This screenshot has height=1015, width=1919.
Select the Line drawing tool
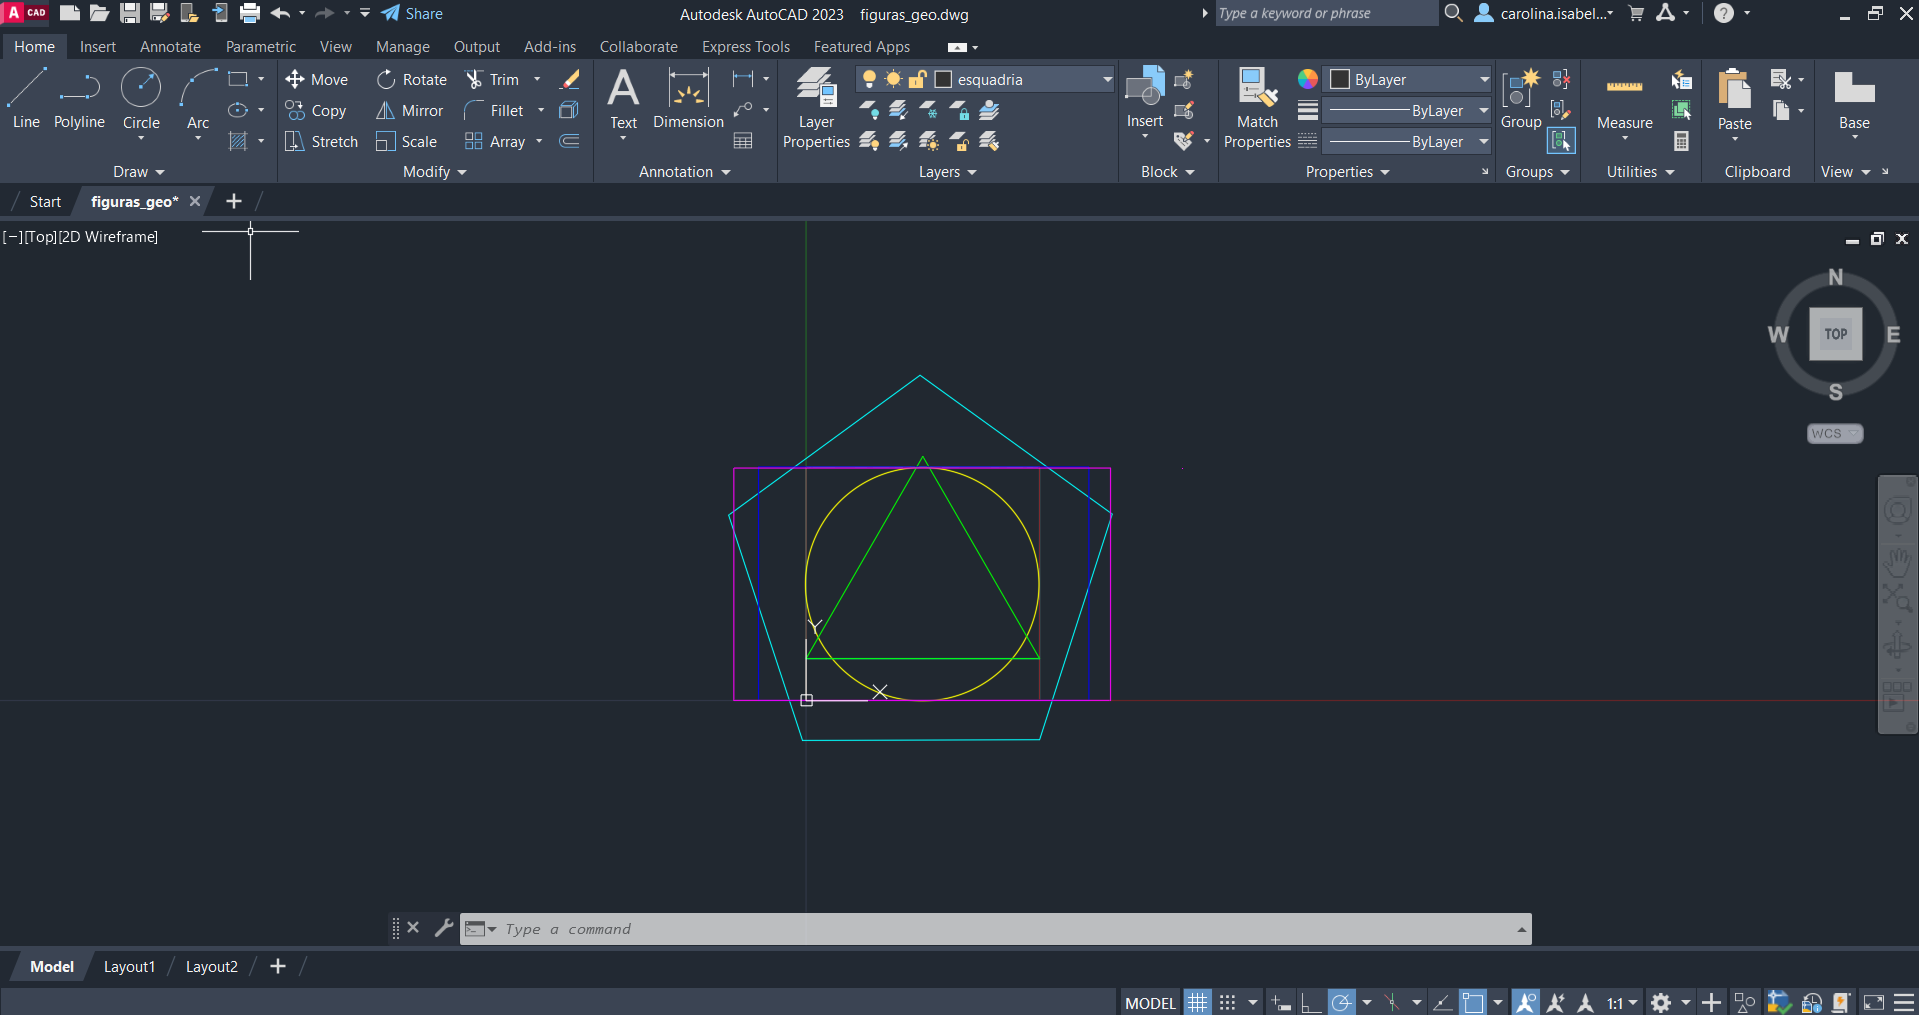(x=26, y=99)
